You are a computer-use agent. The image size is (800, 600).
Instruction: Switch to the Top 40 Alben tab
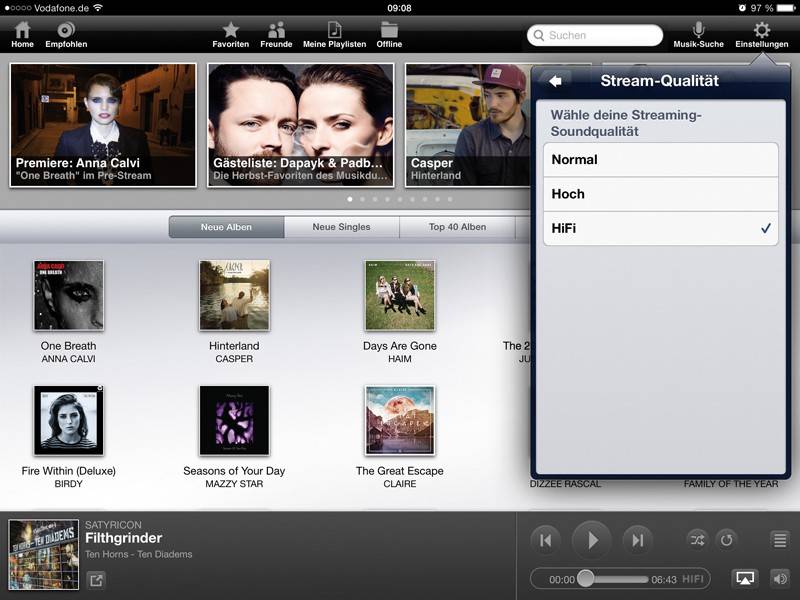coord(457,227)
